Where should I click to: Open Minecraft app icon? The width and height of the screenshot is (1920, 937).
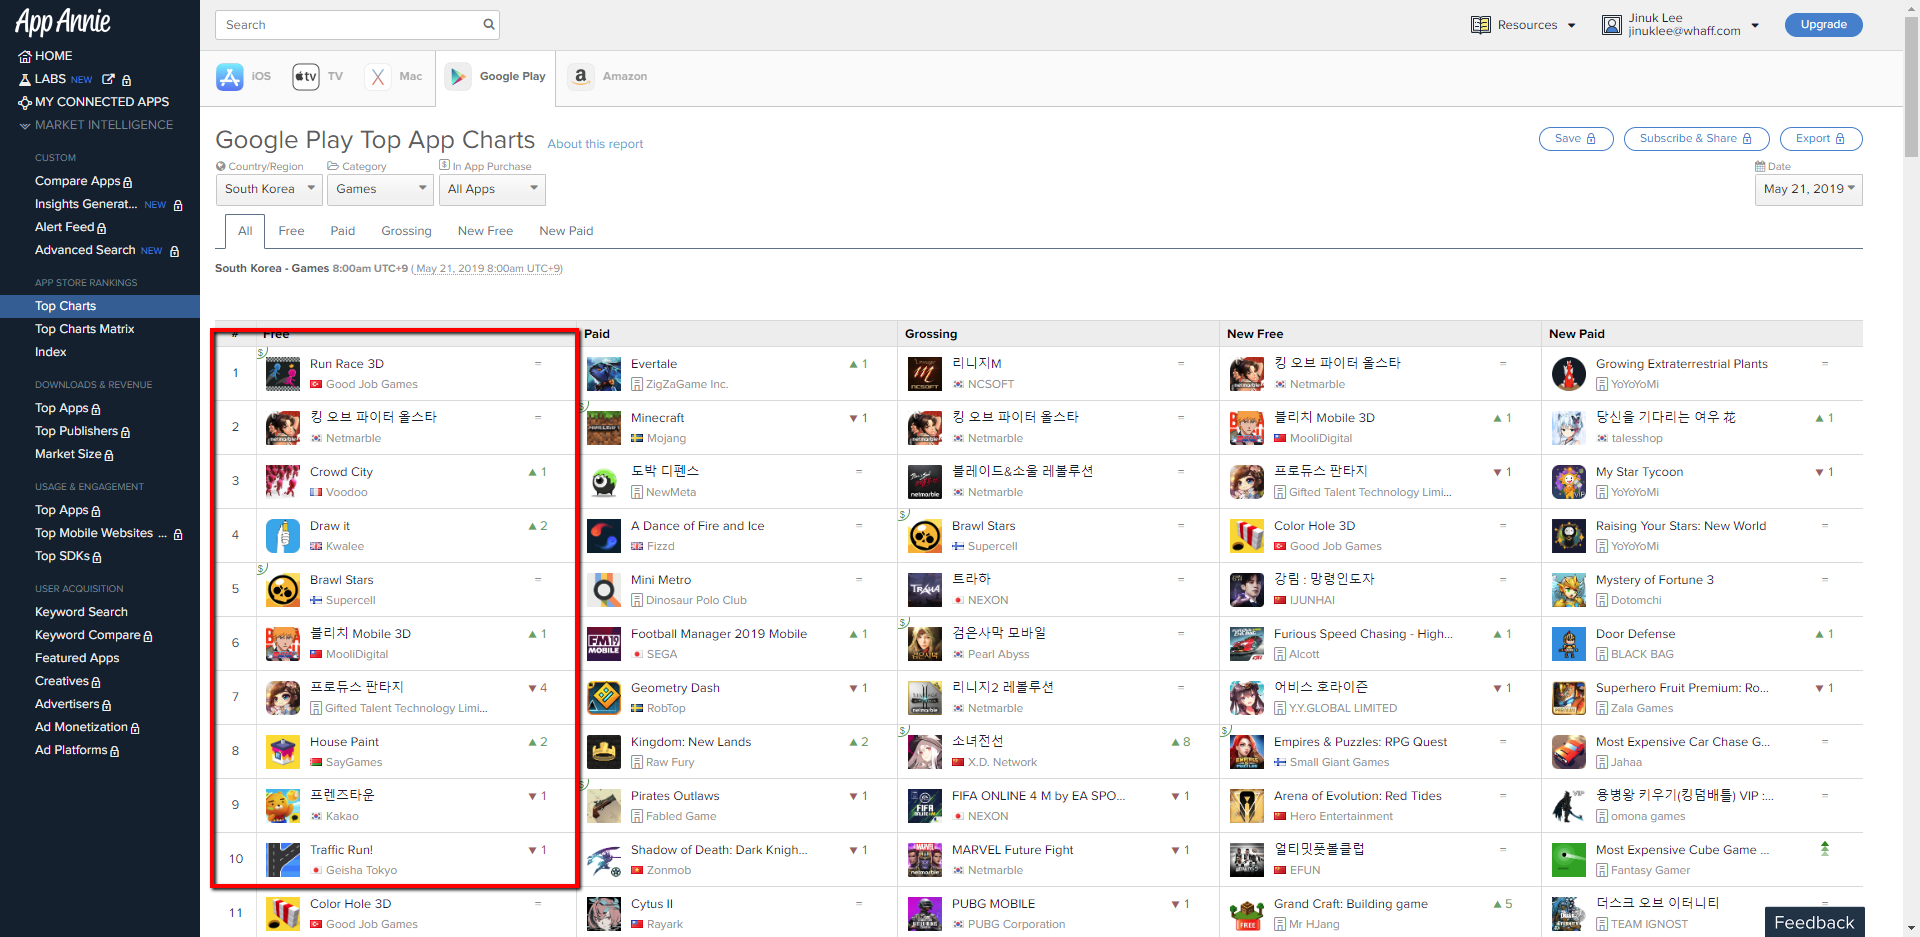coord(604,427)
